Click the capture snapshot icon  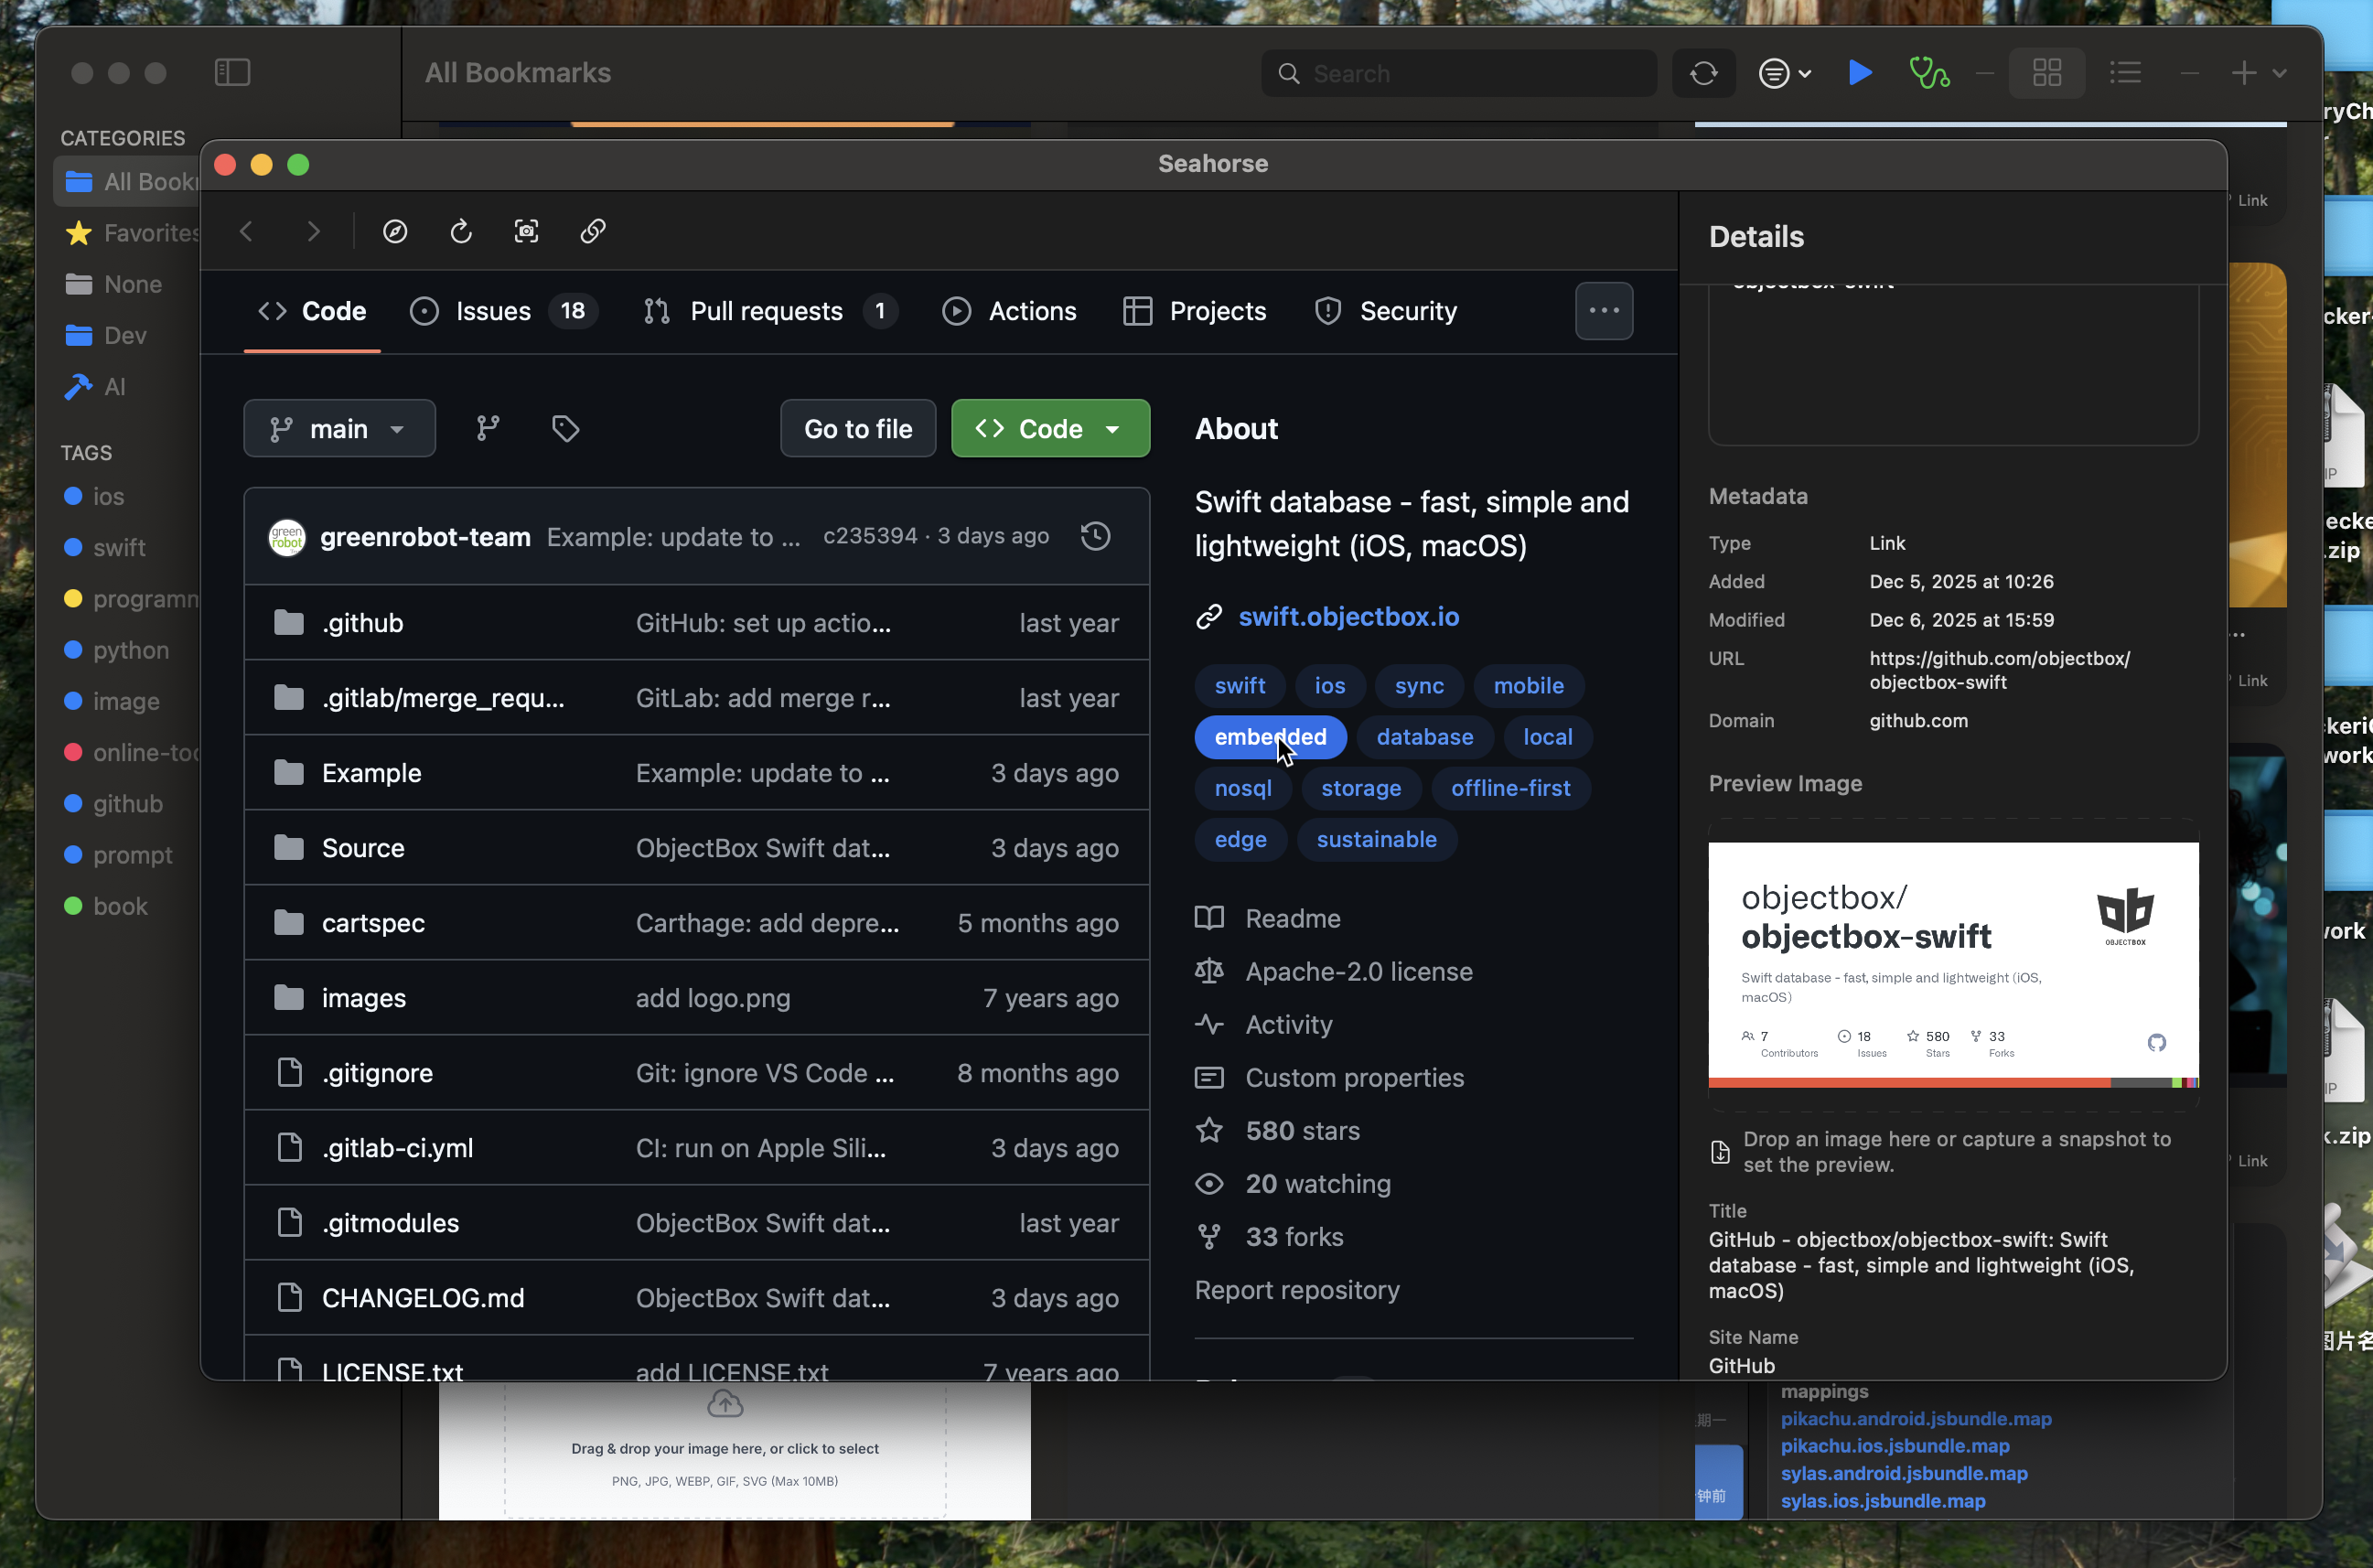pos(527,232)
